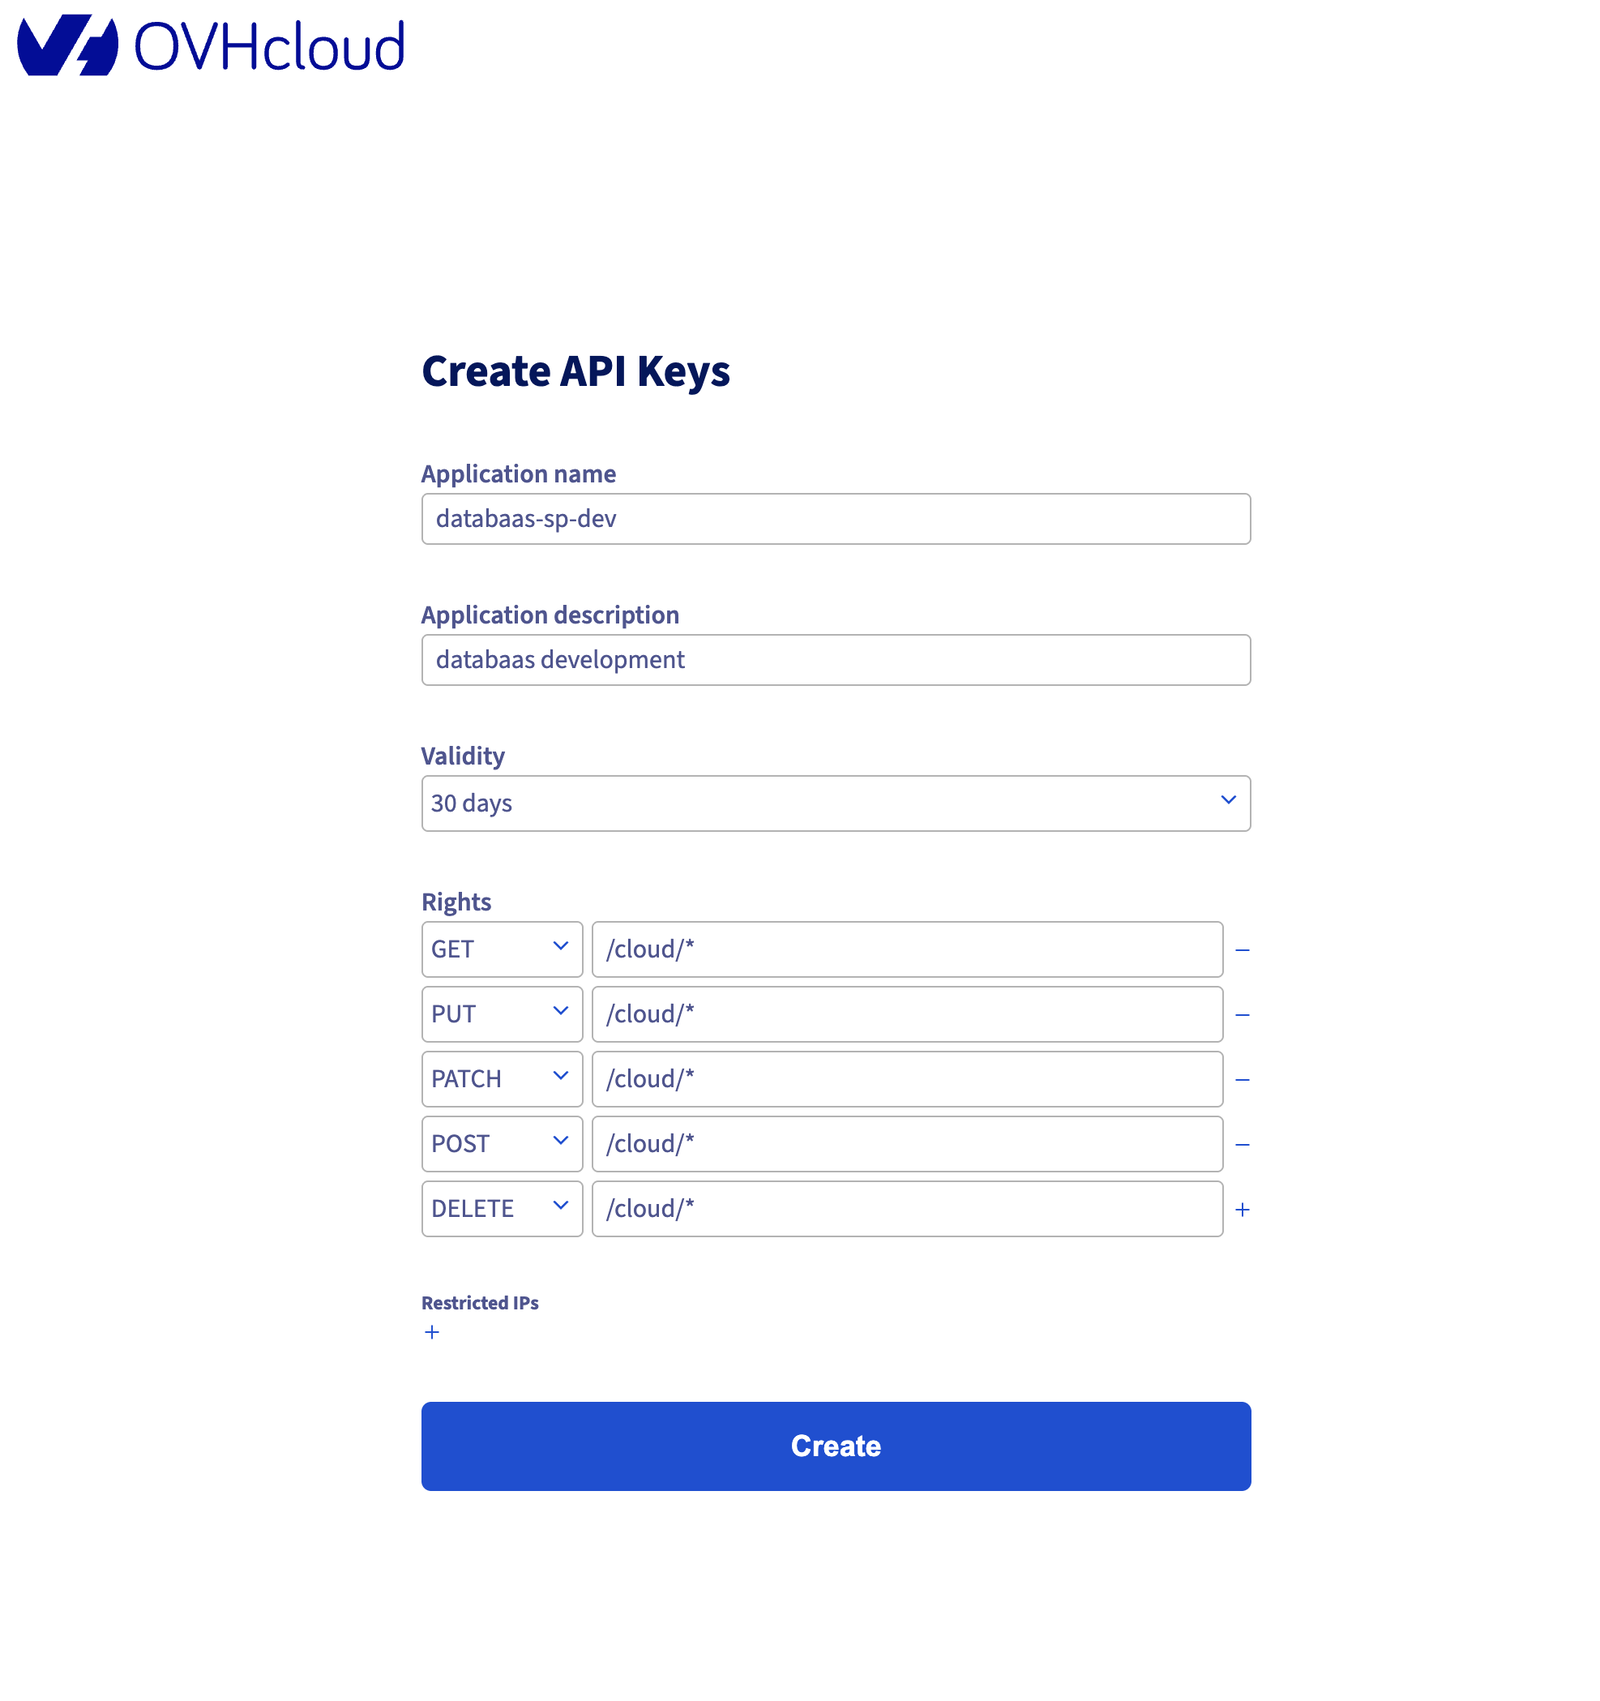Remove the PATCH rights row
The width and height of the screenshot is (1600, 1701).
point(1242,1080)
